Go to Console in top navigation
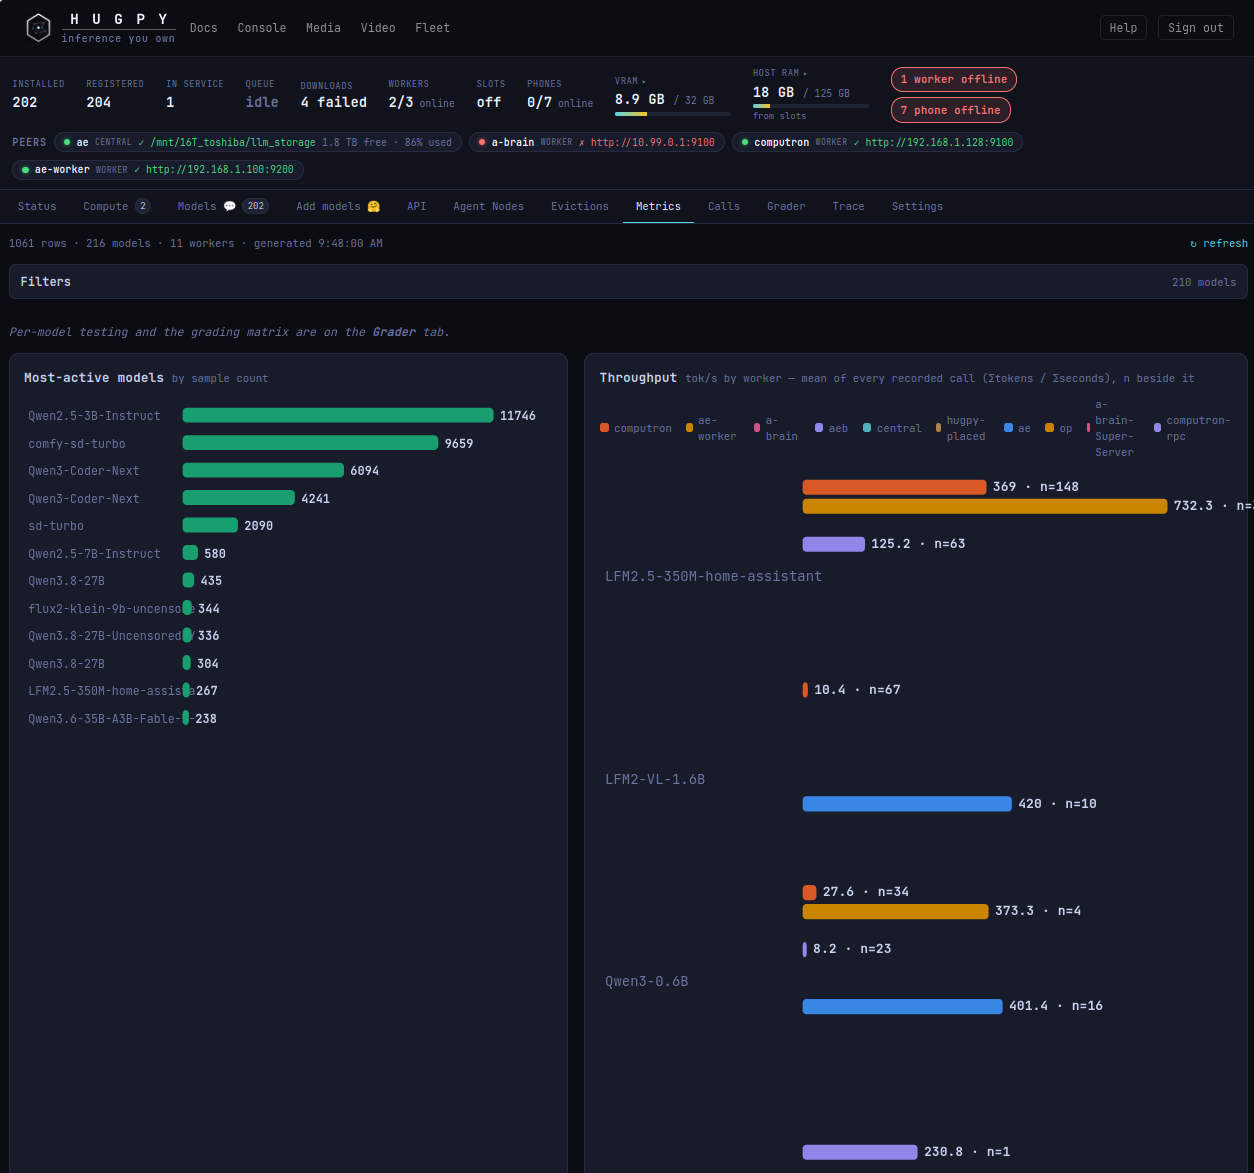 262,28
